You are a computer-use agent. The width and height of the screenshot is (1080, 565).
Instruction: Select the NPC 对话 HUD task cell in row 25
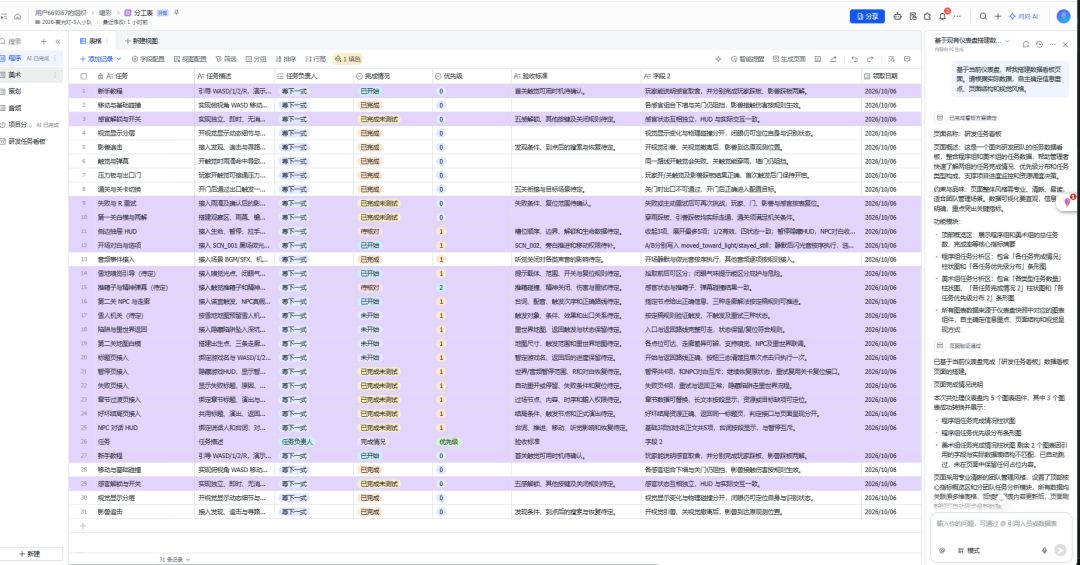(143, 428)
